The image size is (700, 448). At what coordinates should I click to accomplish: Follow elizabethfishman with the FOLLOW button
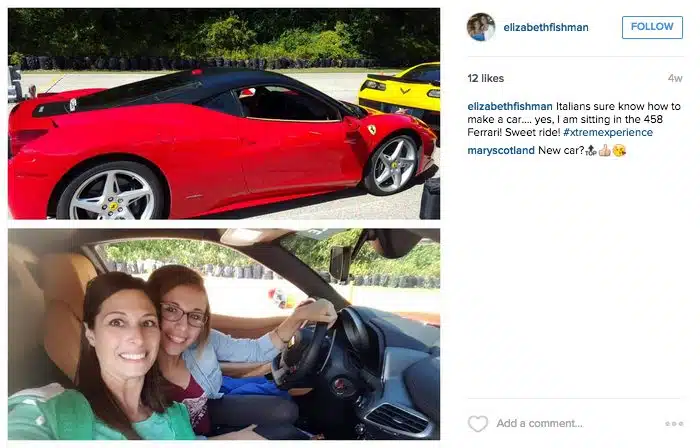point(652,27)
